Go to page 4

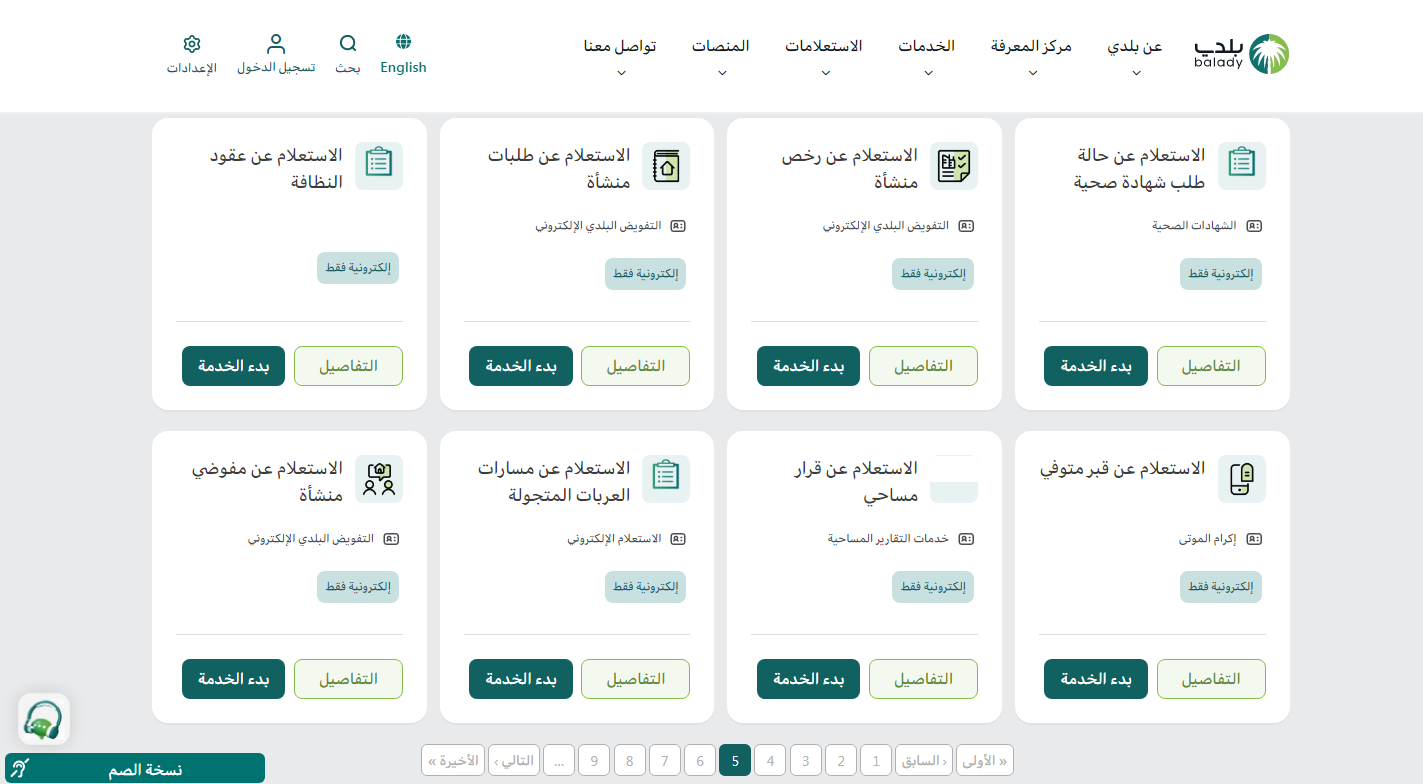[x=770, y=761]
